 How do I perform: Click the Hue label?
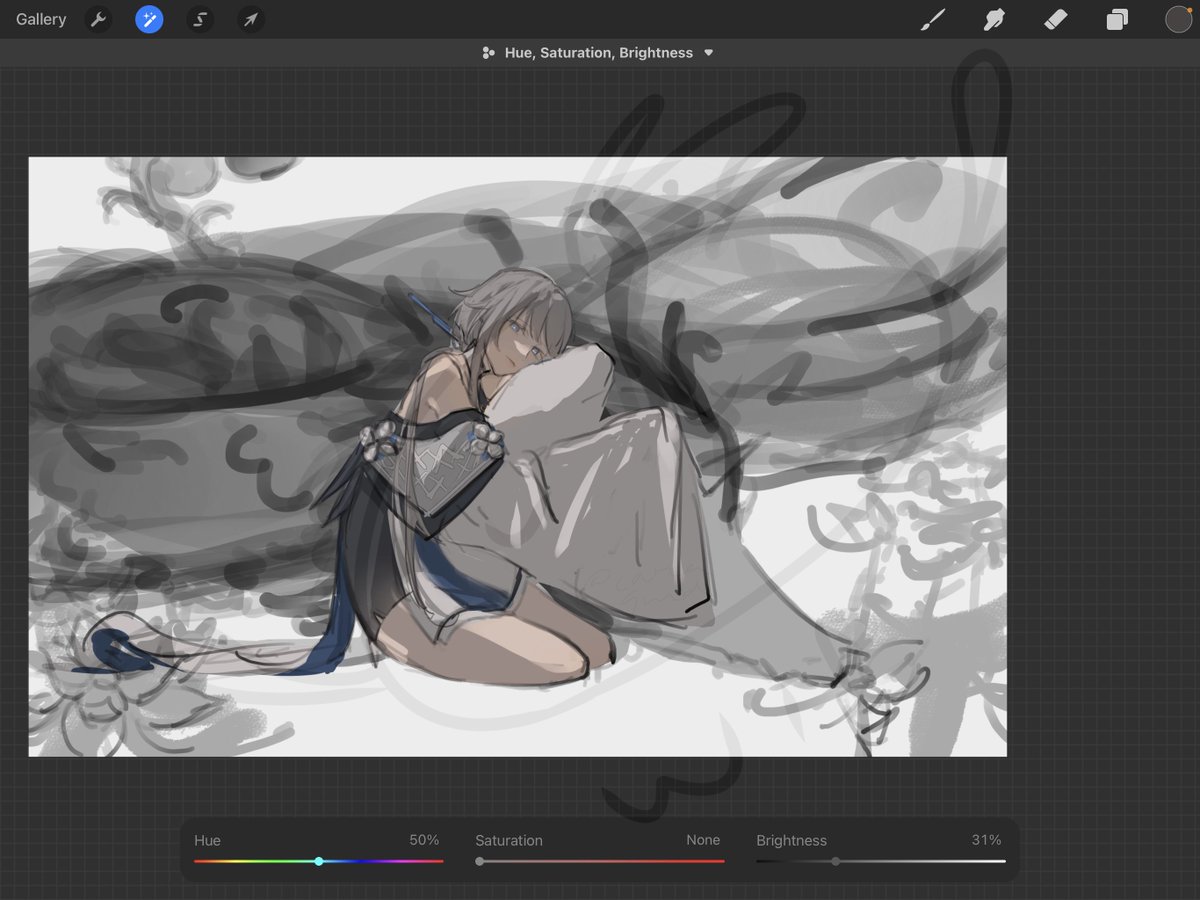coord(208,840)
